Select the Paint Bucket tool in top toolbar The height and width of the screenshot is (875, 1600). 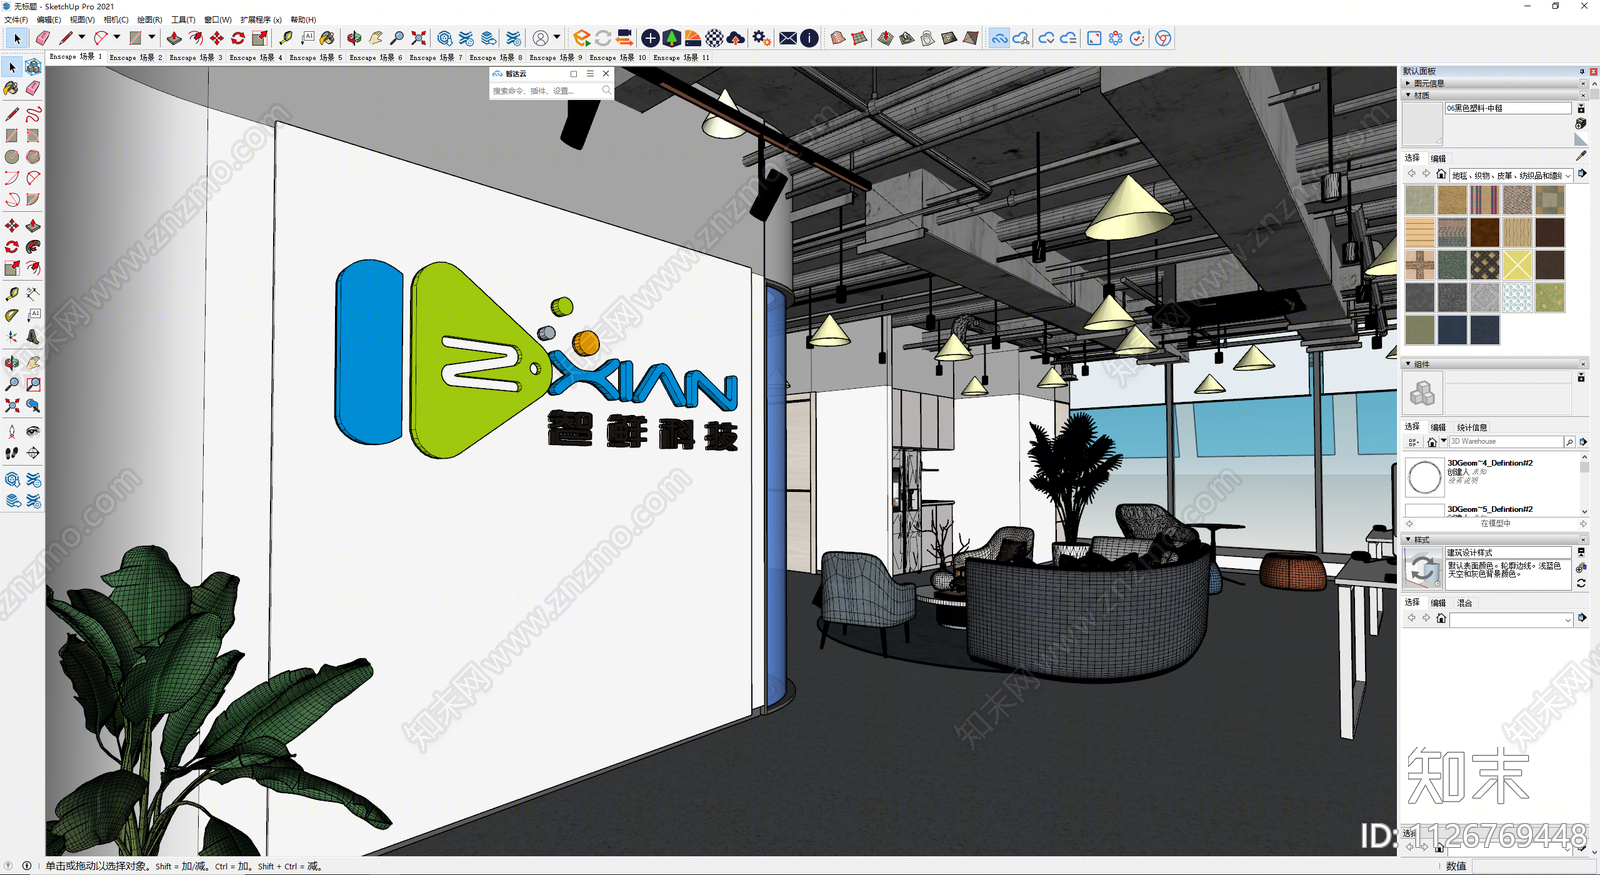click(x=327, y=38)
